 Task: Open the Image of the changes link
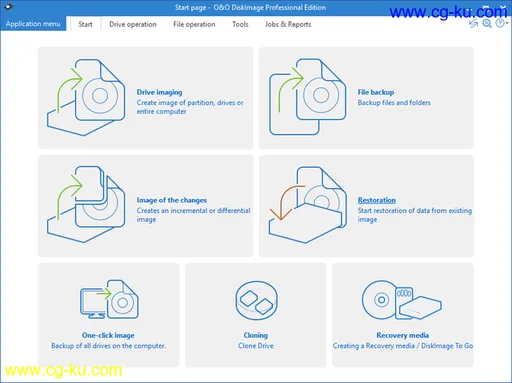(x=172, y=200)
